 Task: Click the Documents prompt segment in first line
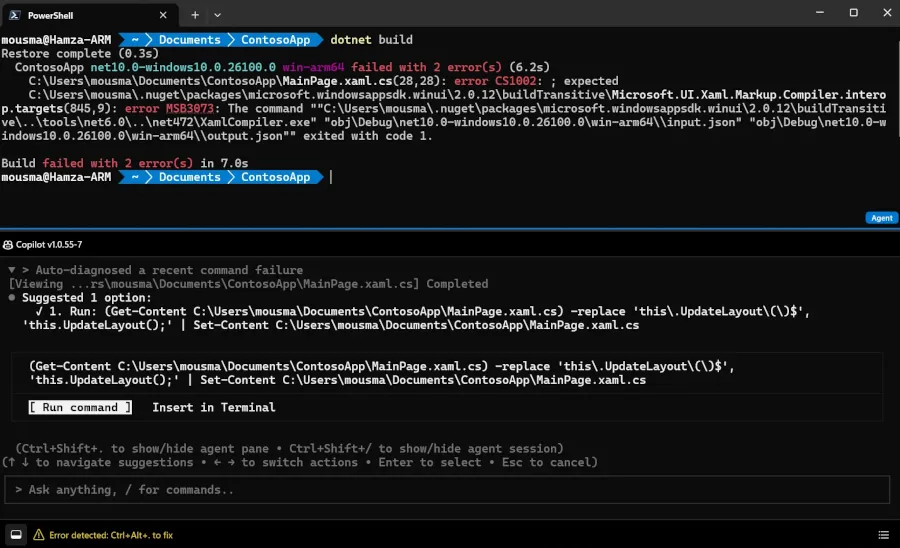[189, 40]
